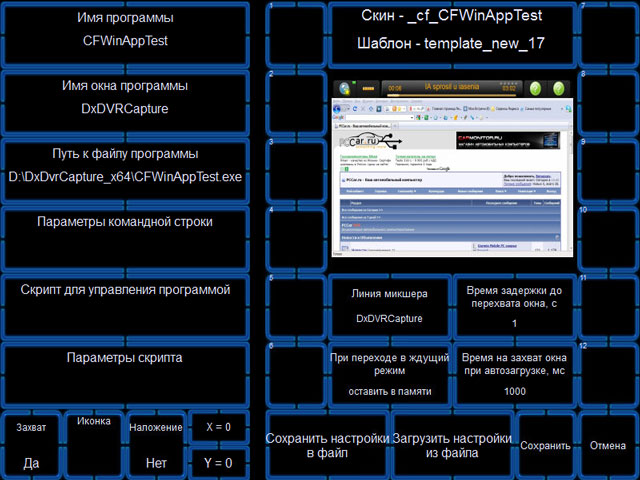Click the left green round icon in preview
Screen dimensions: 640x480
coord(534,88)
